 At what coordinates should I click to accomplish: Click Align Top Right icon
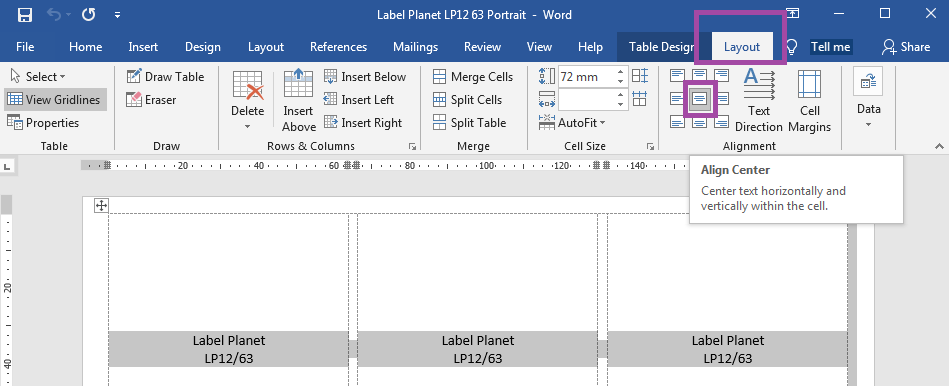(x=721, y=76)
